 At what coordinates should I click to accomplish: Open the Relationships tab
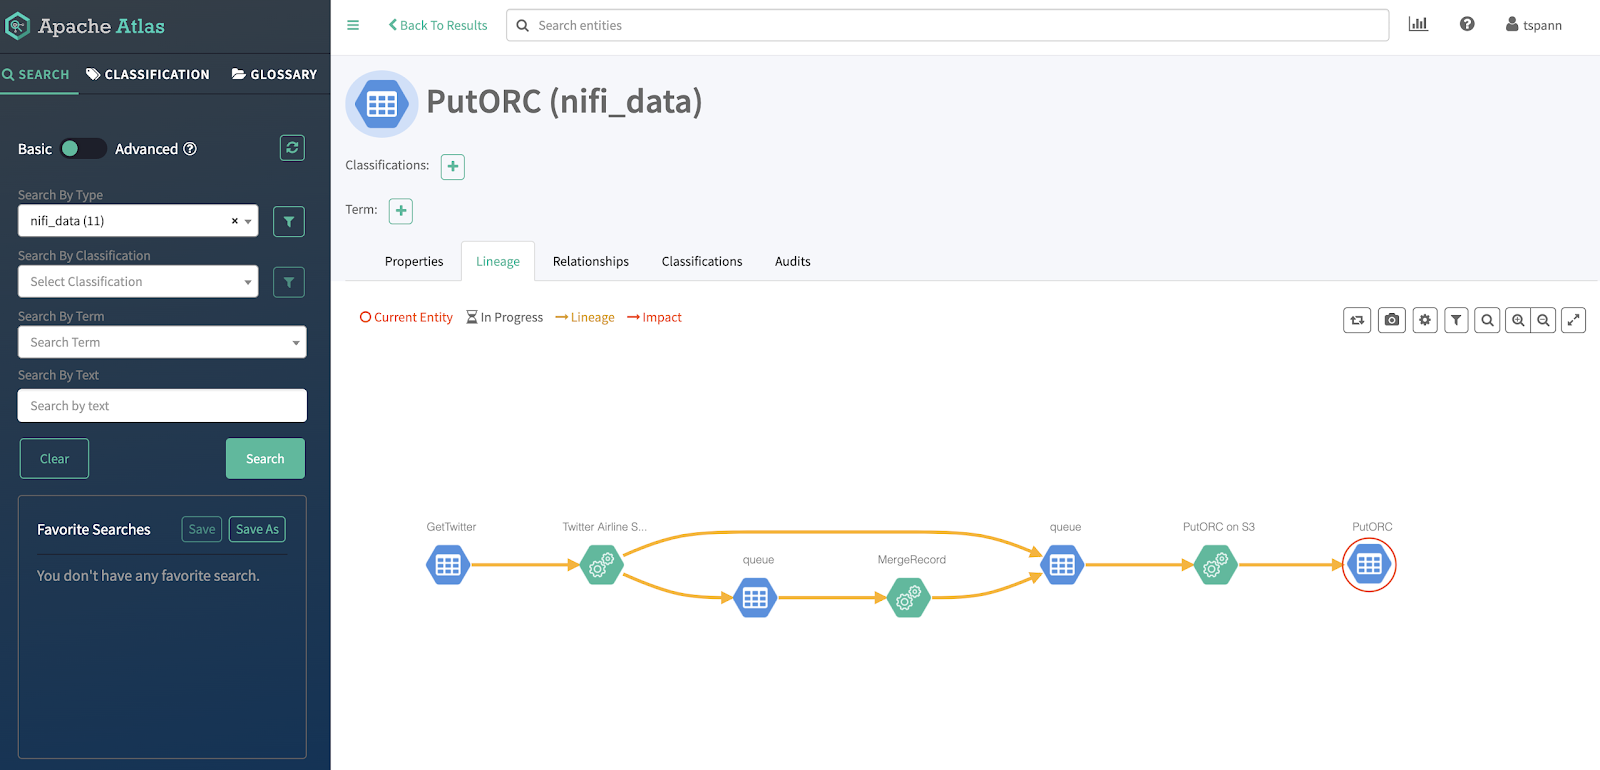click(591, 261)
